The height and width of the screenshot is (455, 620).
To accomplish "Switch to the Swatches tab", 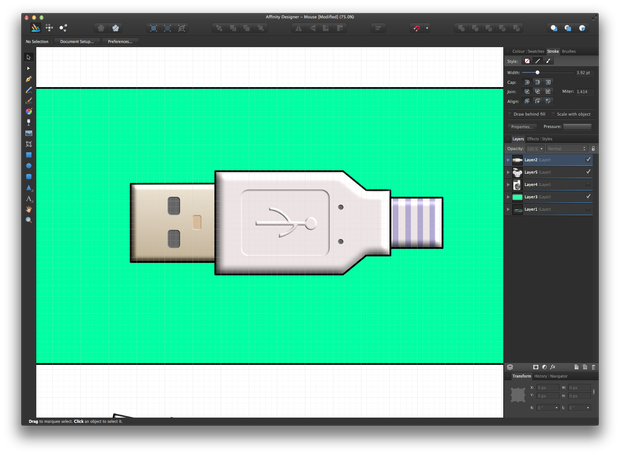I will [536, 51].
